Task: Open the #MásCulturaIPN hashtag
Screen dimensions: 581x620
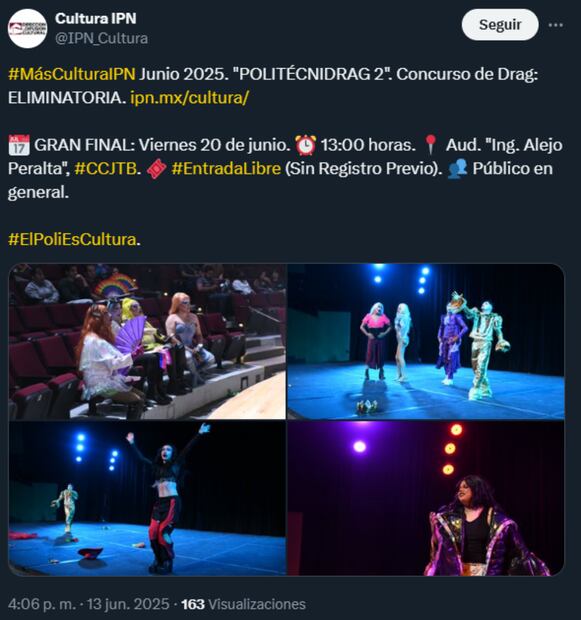Action: point(72,74)
